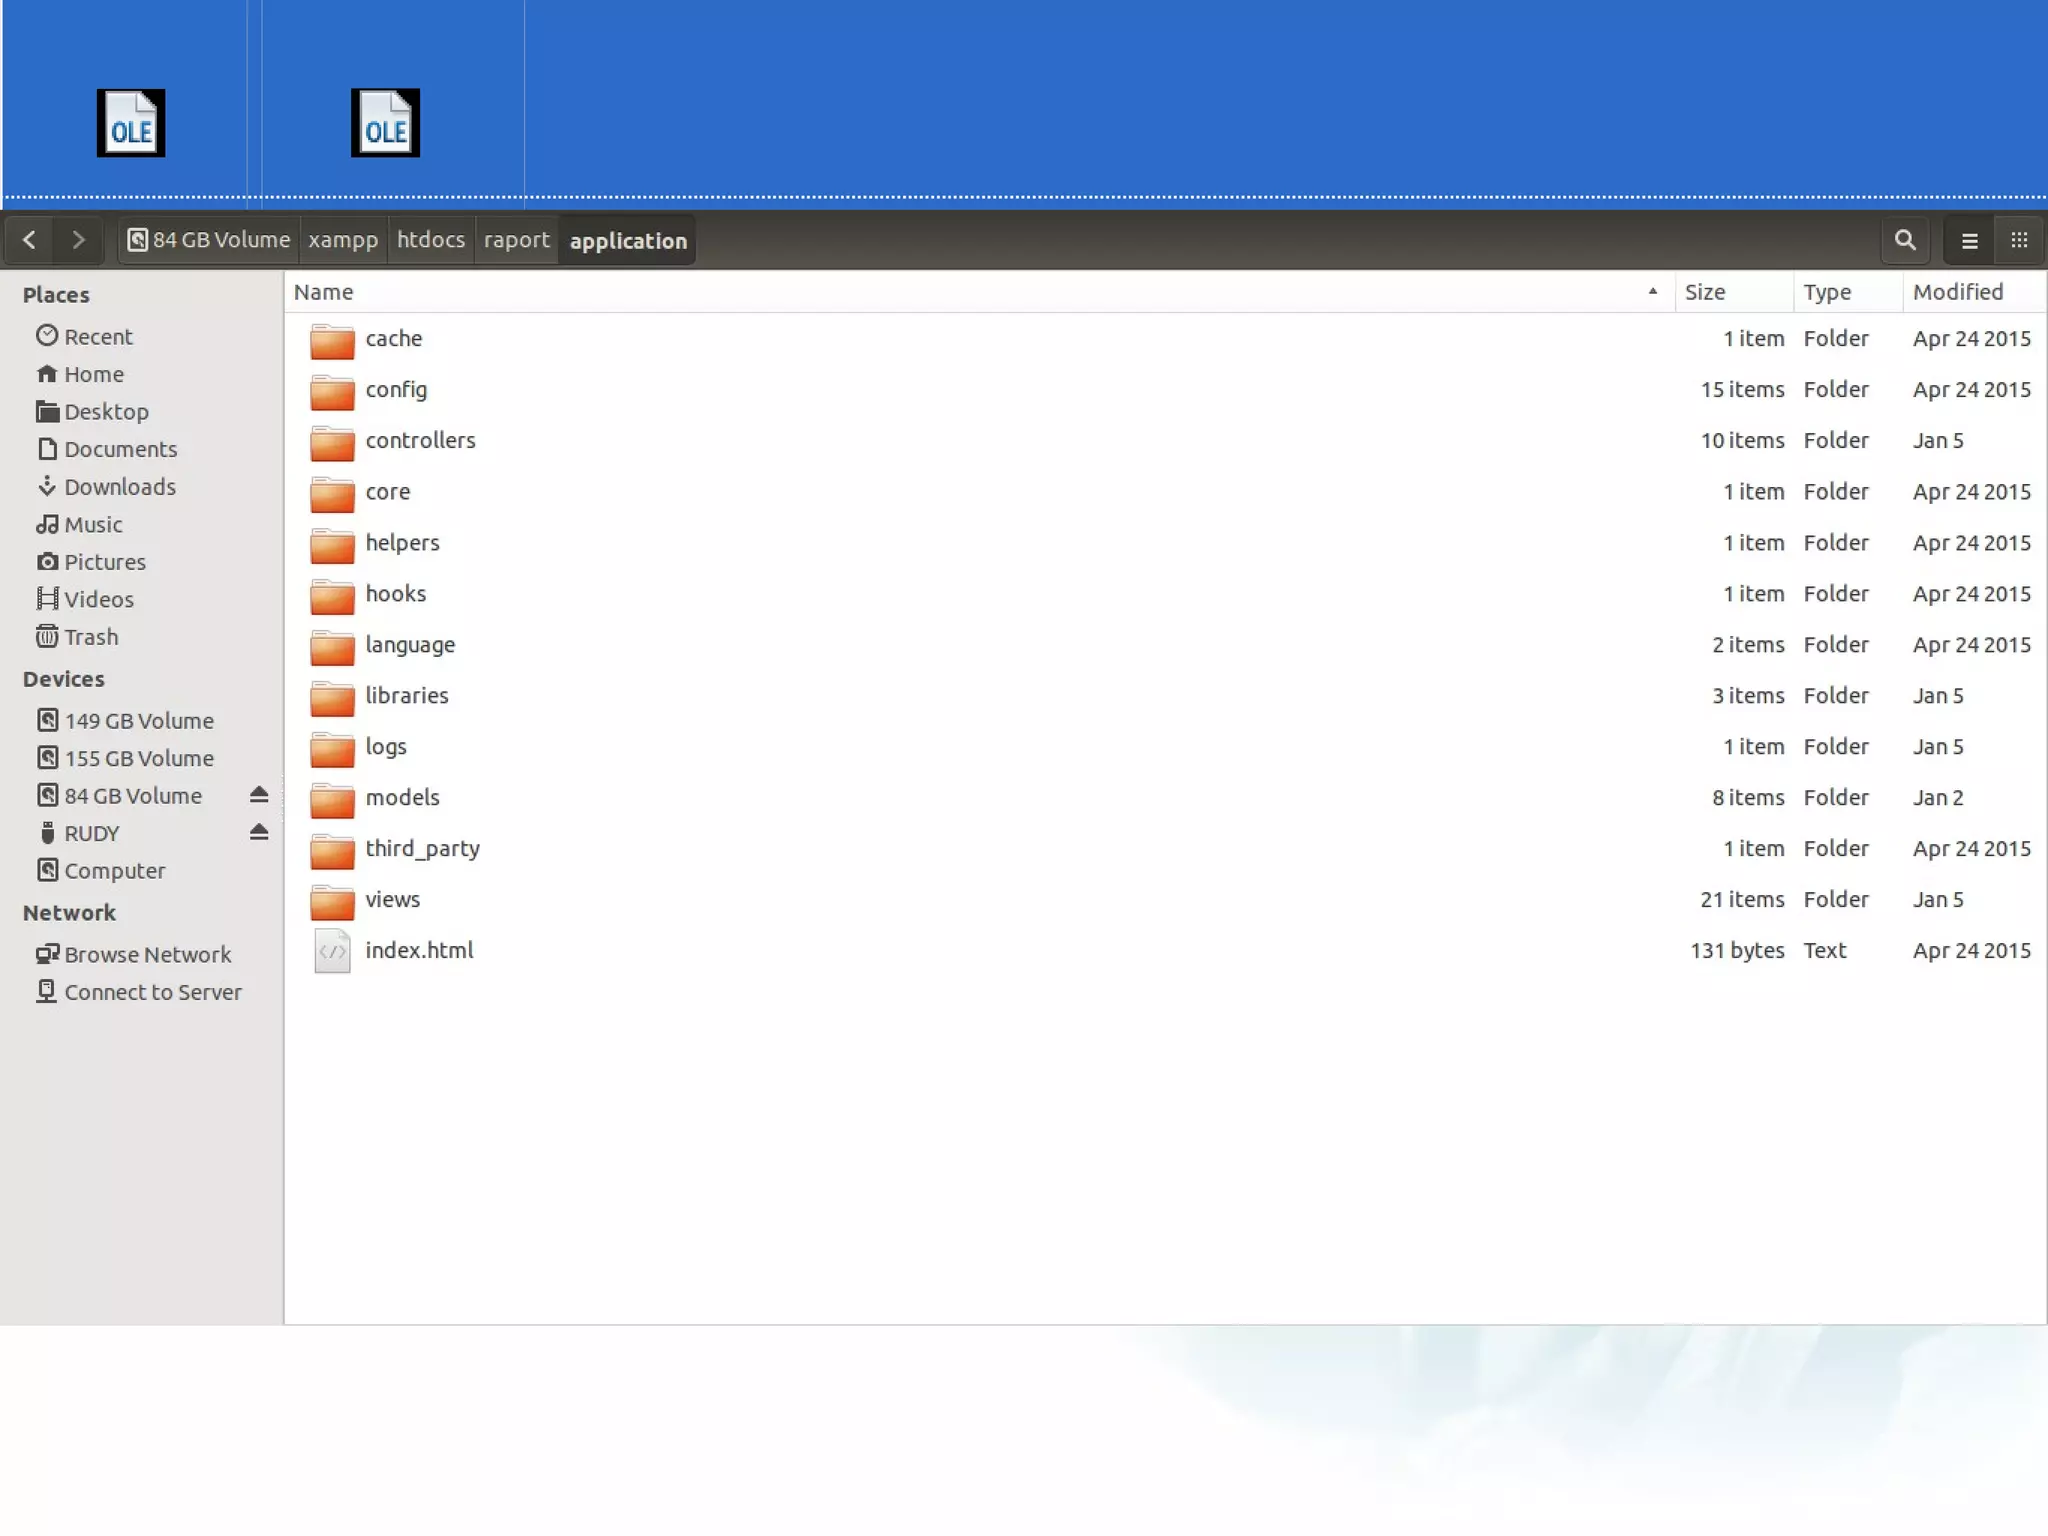2048x1536 pixels.
Task: Select the index.html file
Action: pos(419,951)
